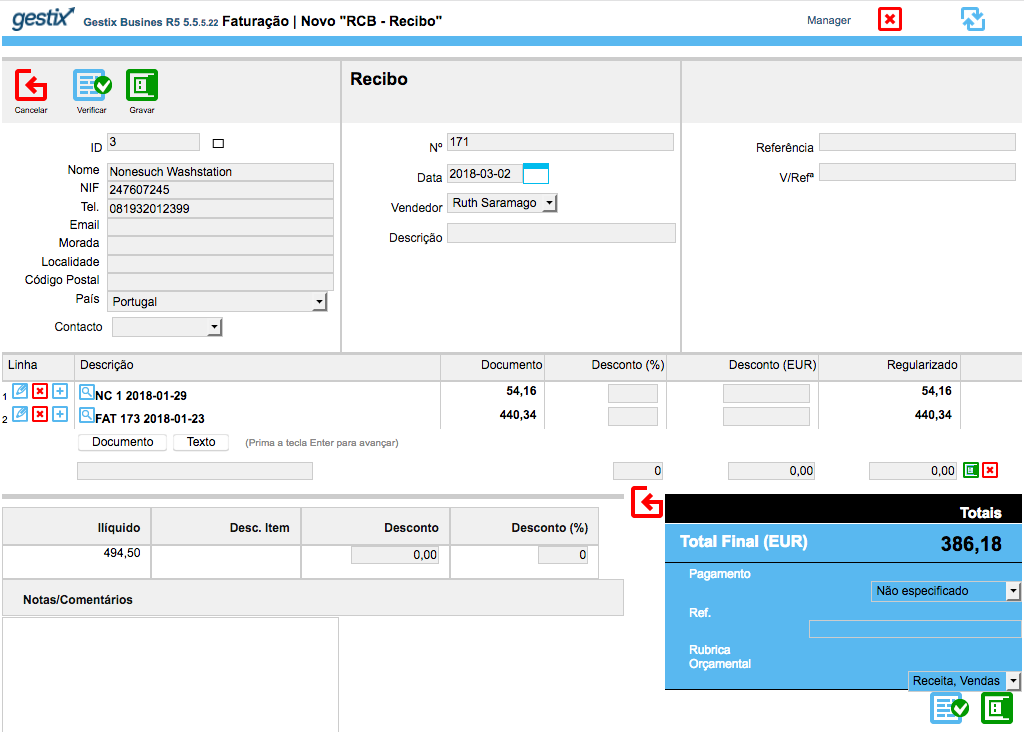
Task: Confirm the new line with green icon
Action: point(971,470)
